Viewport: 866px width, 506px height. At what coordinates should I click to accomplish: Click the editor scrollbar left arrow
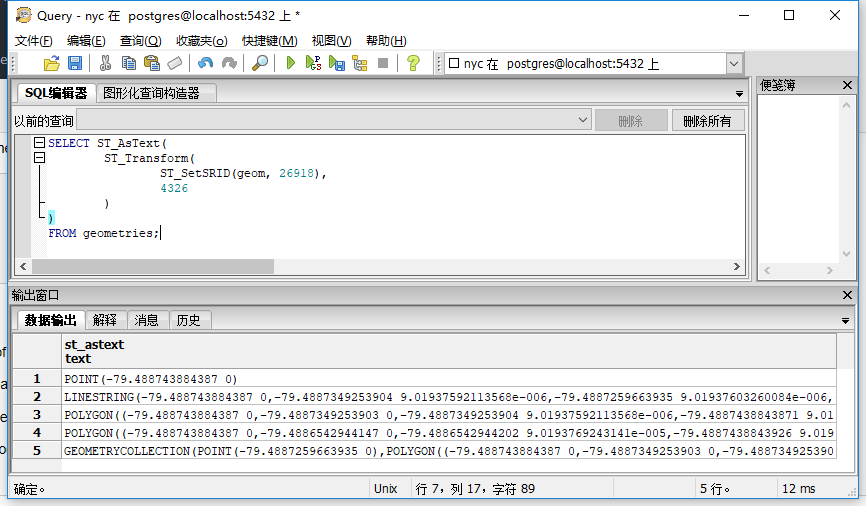coord(23,266)
